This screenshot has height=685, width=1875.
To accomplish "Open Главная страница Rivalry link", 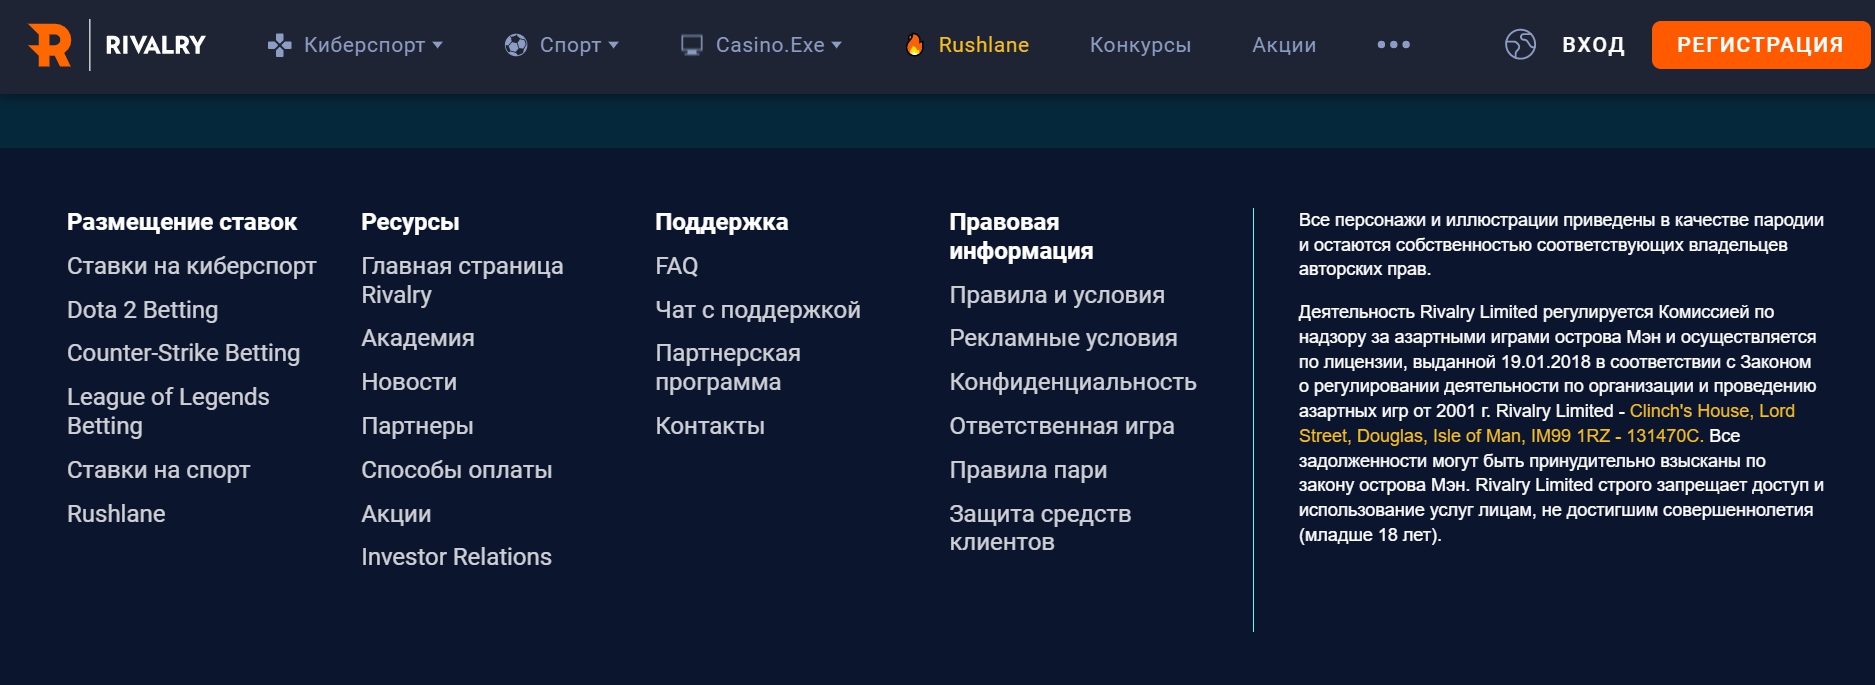I will [462, 280].
